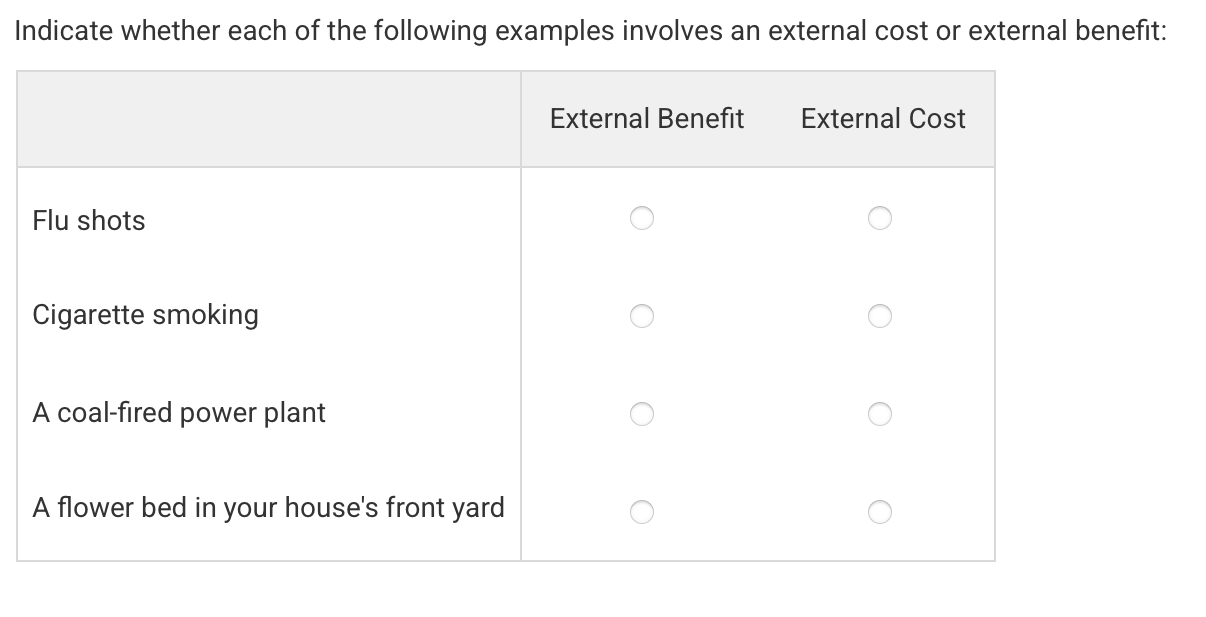Mark Cigarette smoking as an external cost

pos(880,315)
